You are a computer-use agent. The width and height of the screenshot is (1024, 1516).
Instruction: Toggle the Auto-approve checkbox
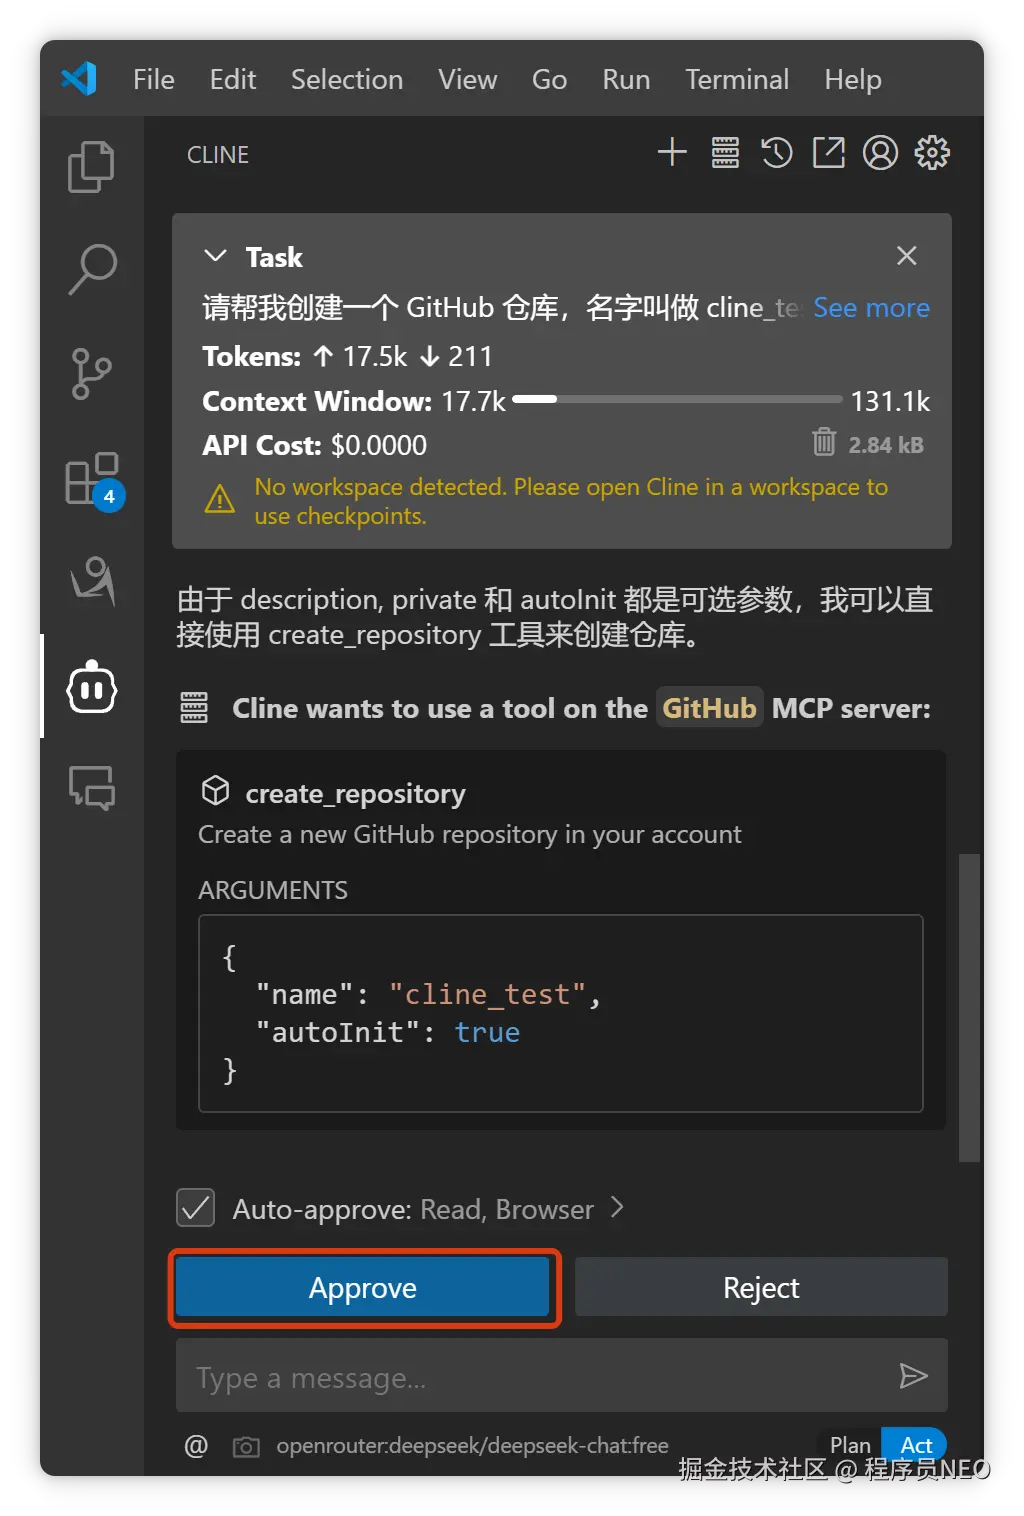pos(196,1208)
